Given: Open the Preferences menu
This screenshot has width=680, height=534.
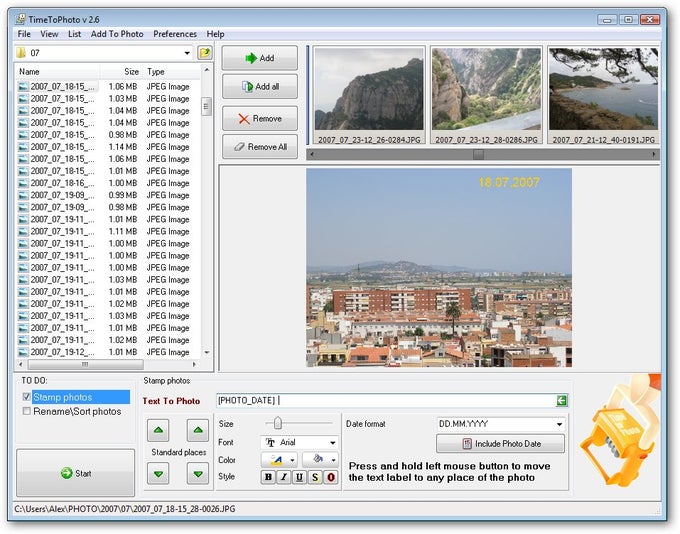Looking at the screenshot, I should [175, 34].
